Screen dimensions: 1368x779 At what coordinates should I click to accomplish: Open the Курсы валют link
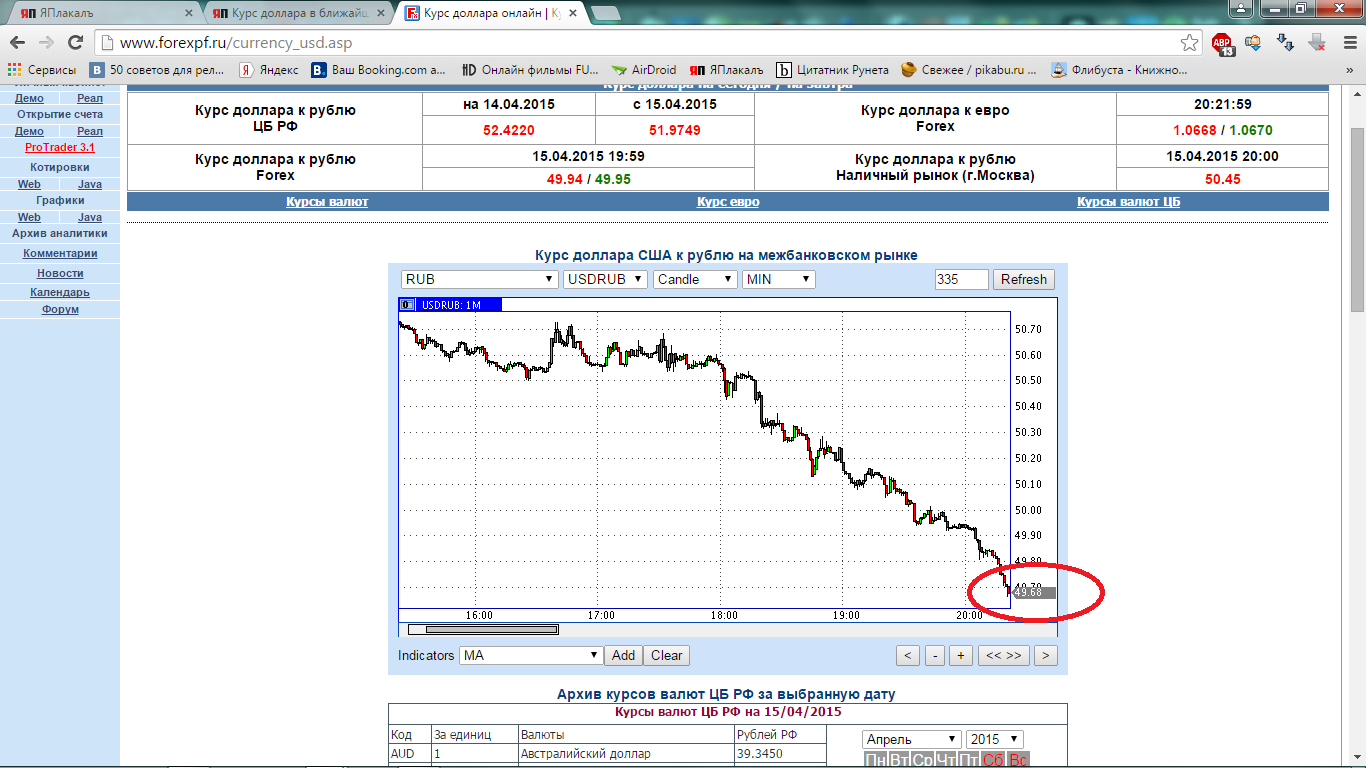[327, 201]
